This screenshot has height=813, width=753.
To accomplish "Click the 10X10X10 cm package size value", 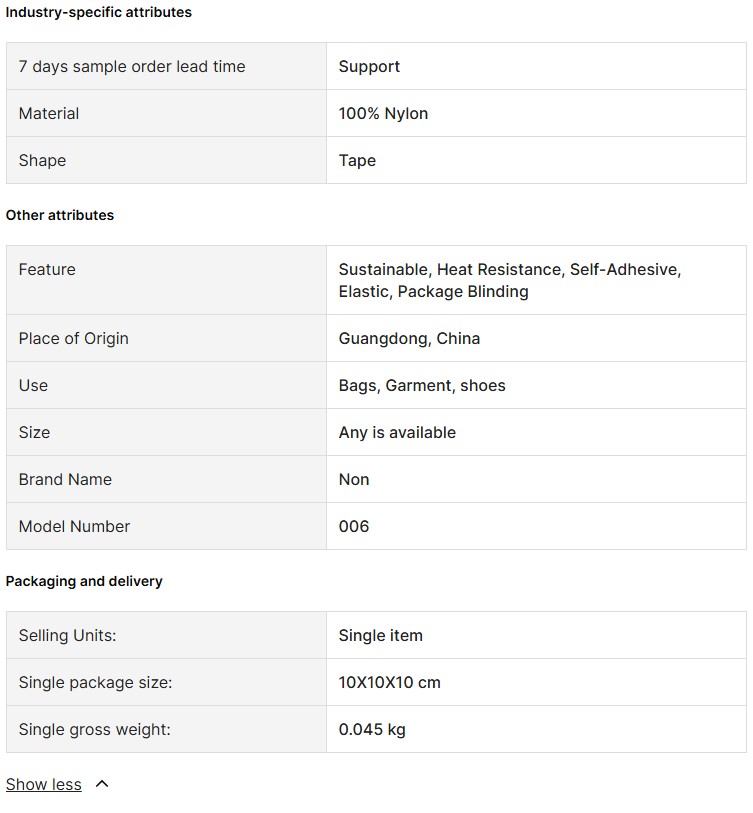I will 389,683.
